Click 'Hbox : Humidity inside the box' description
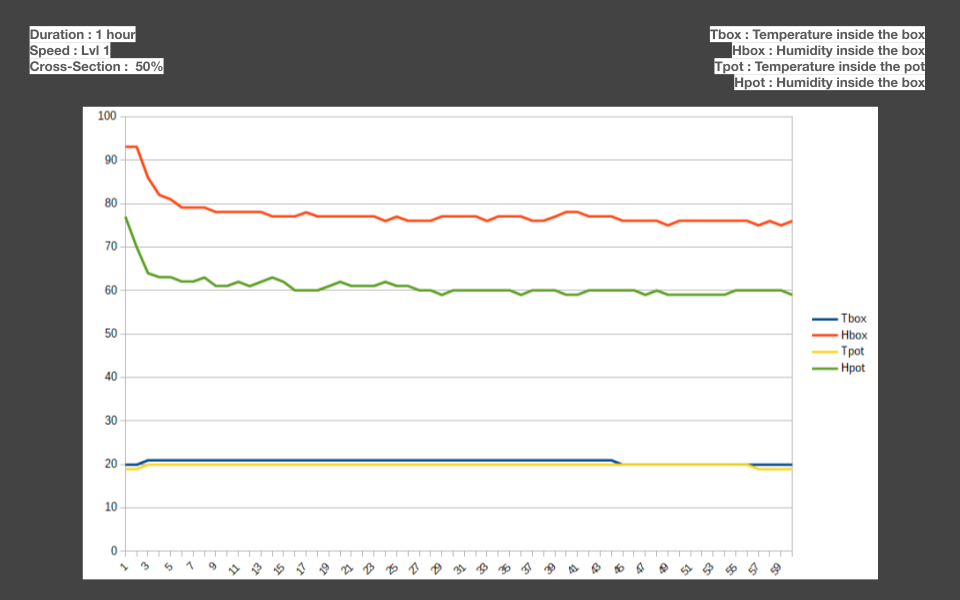Viewport: 960px width, 600px height. (x=828, y=51)
